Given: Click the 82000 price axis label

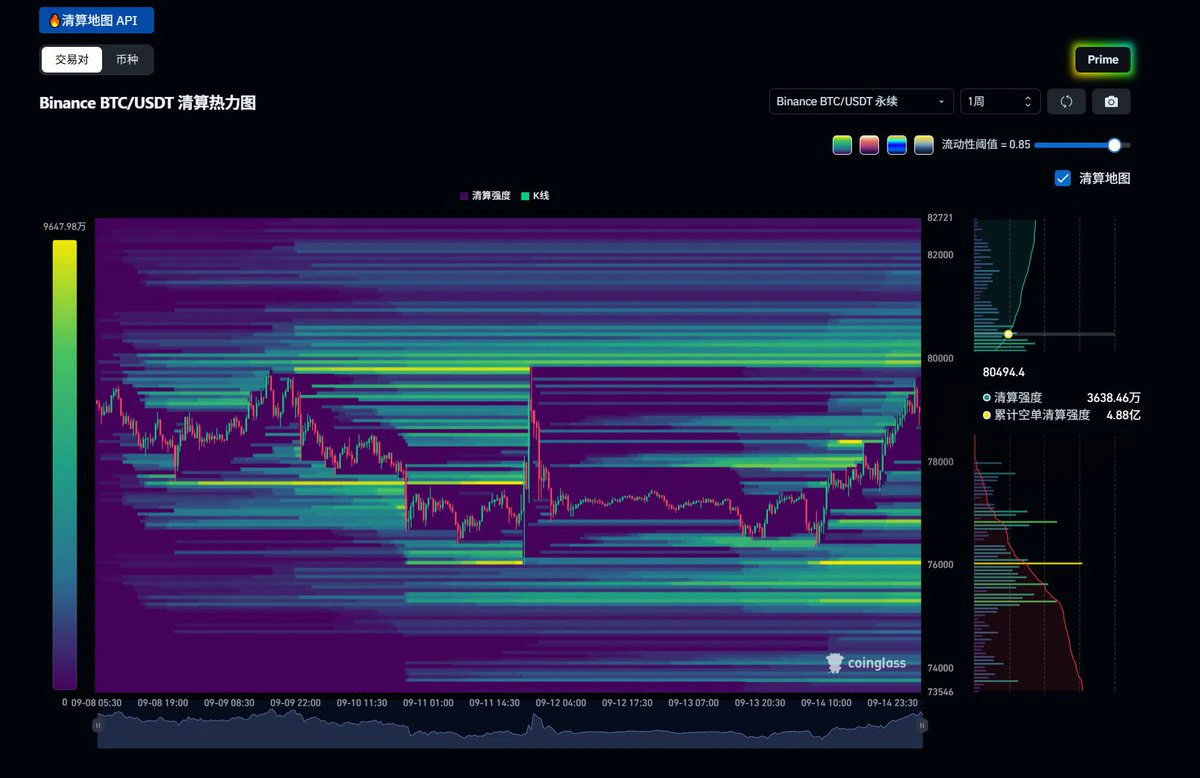Looking at the screenshot, I should click(x=941, y=255).
